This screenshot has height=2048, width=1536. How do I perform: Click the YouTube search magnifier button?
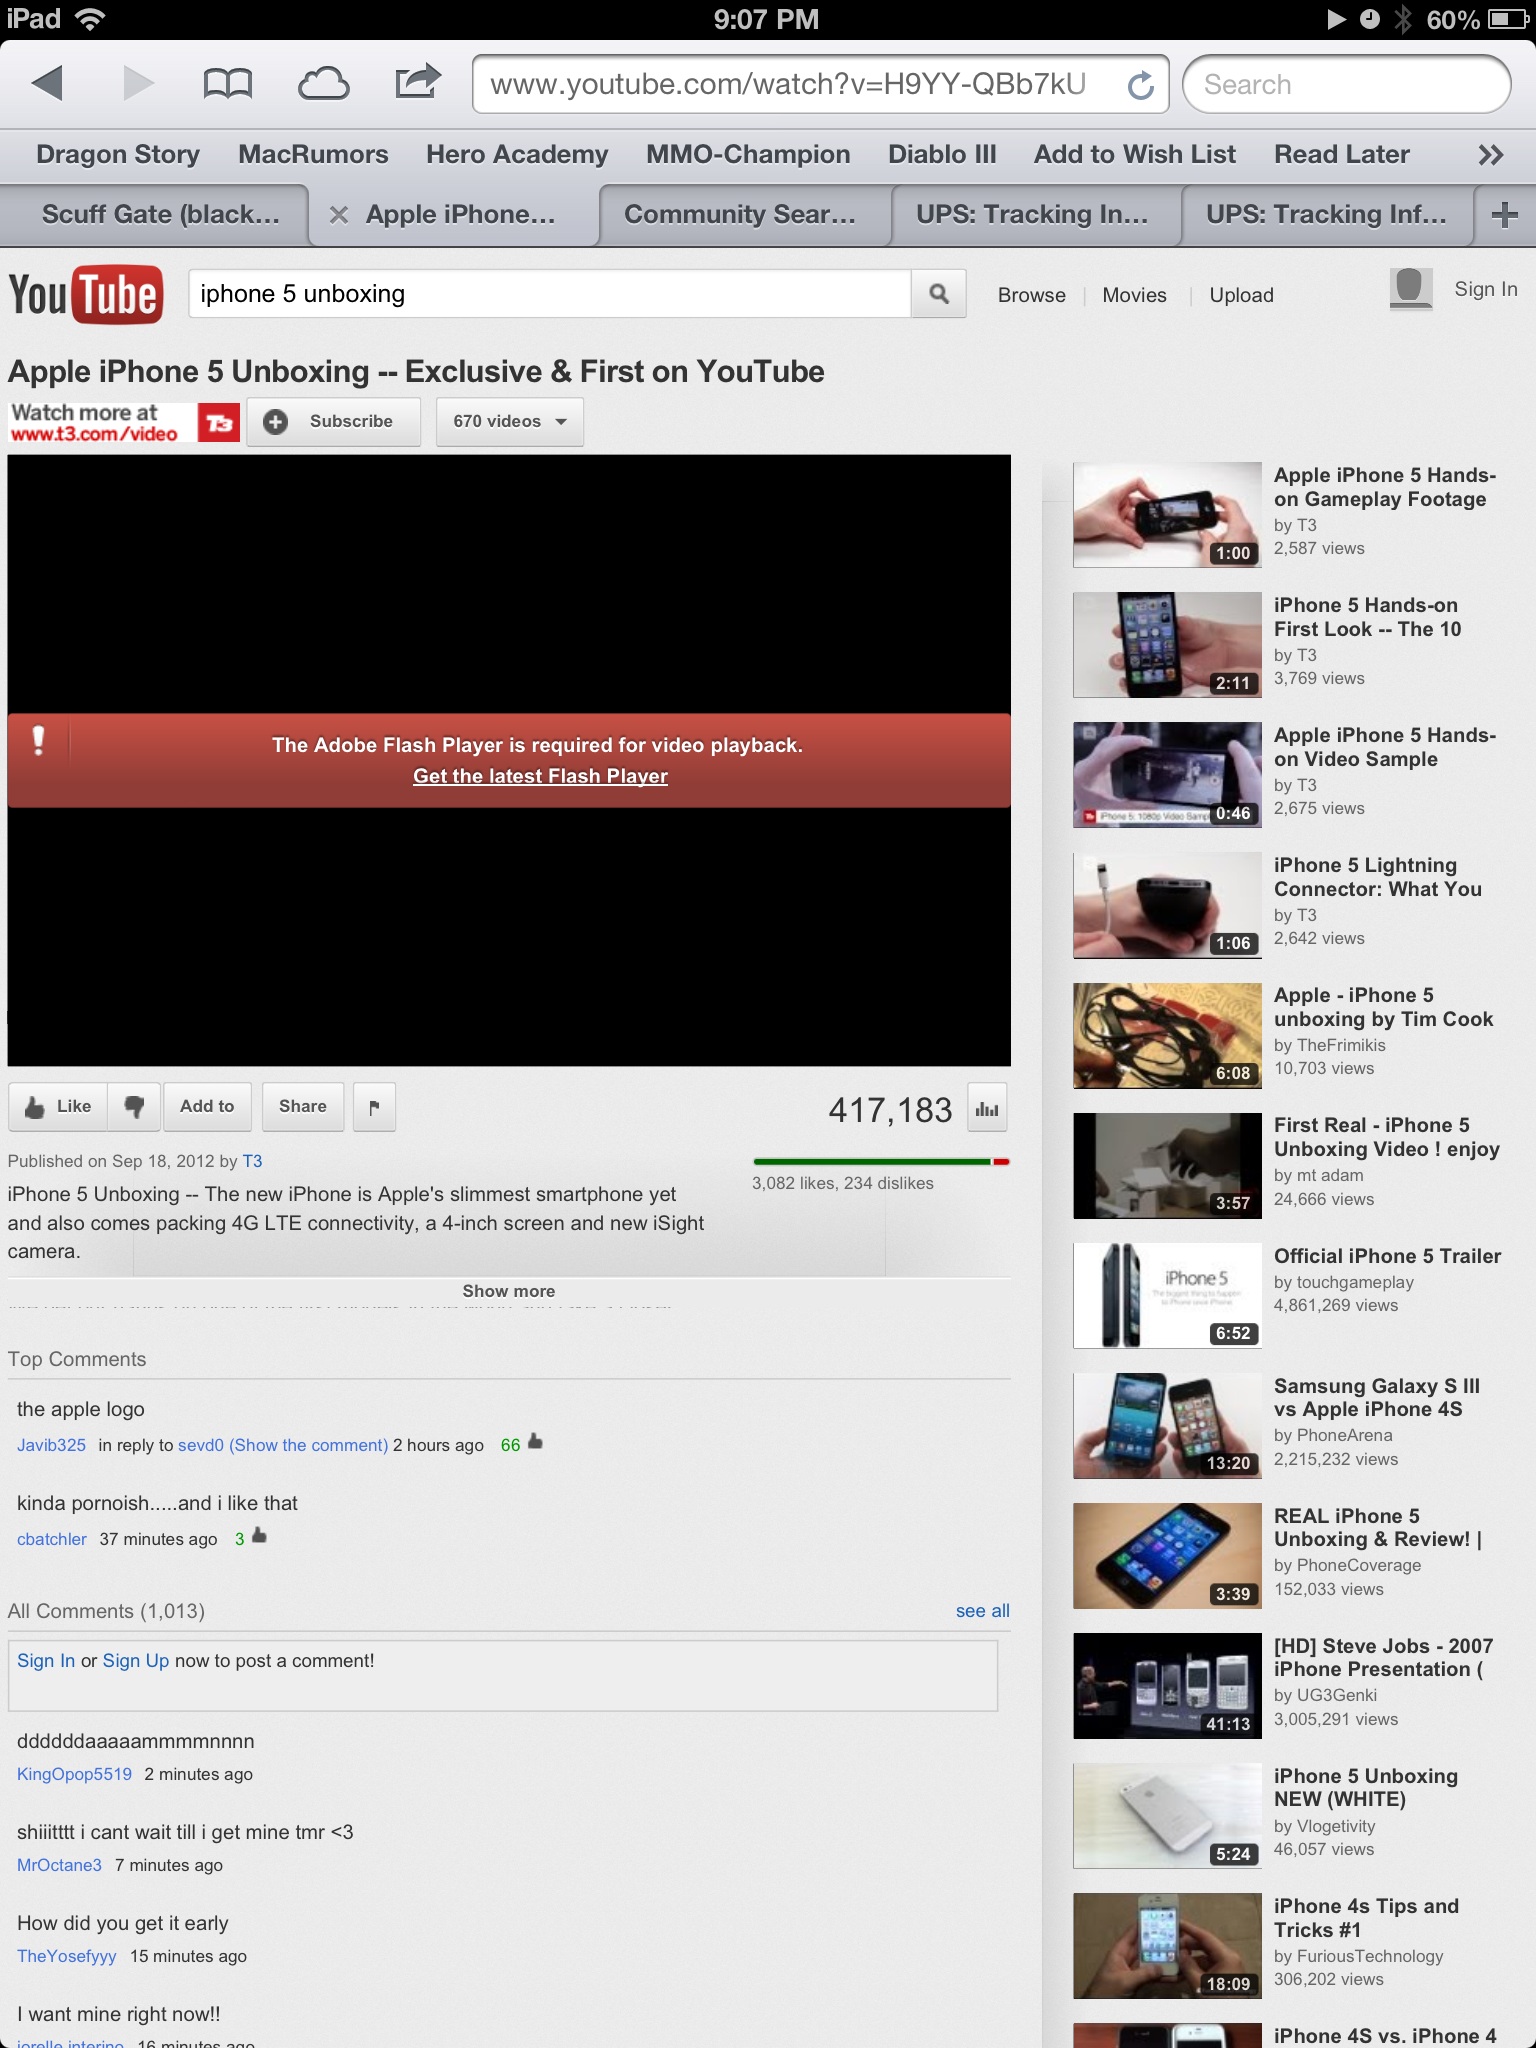click(x=938, y=294)
